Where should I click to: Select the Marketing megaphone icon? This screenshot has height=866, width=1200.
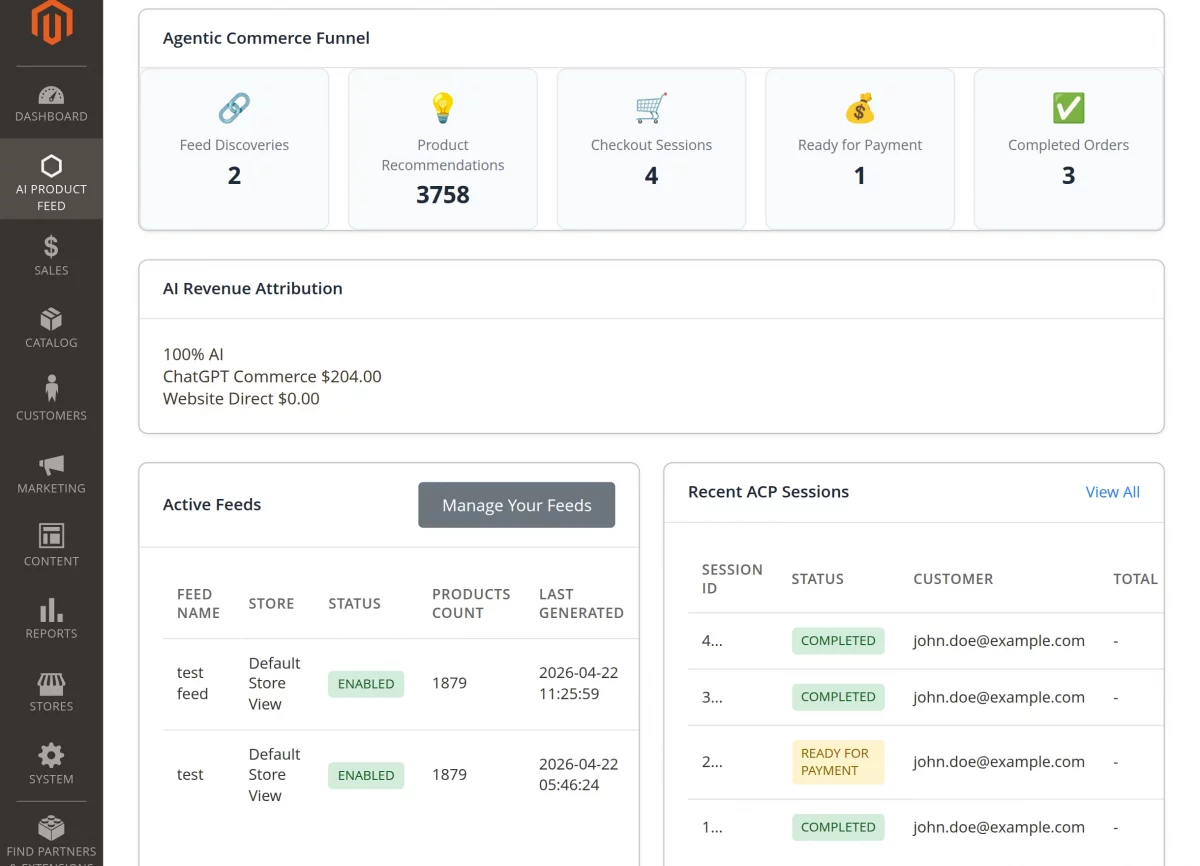(51, 464)
